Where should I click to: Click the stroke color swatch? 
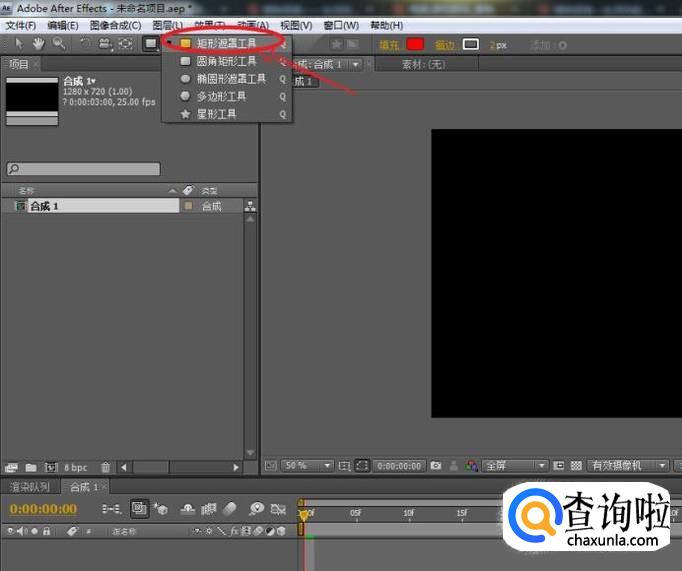(x=471, y=44)
